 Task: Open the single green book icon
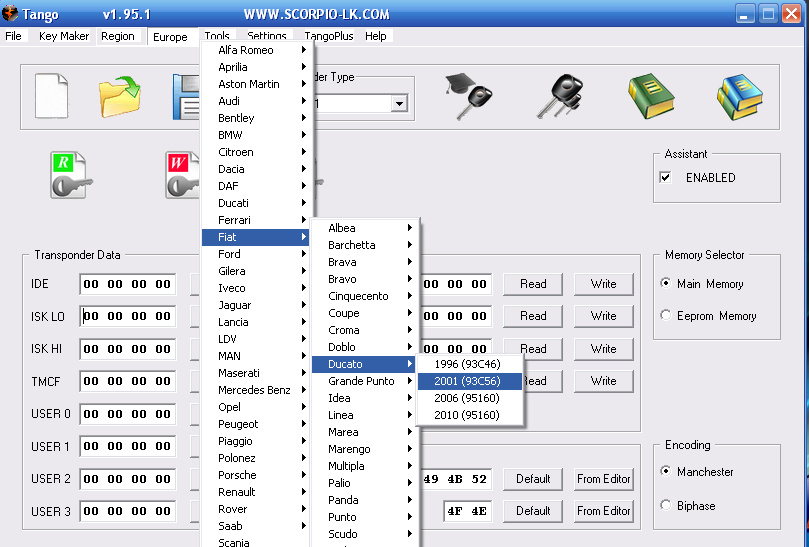tap(651, 96)
